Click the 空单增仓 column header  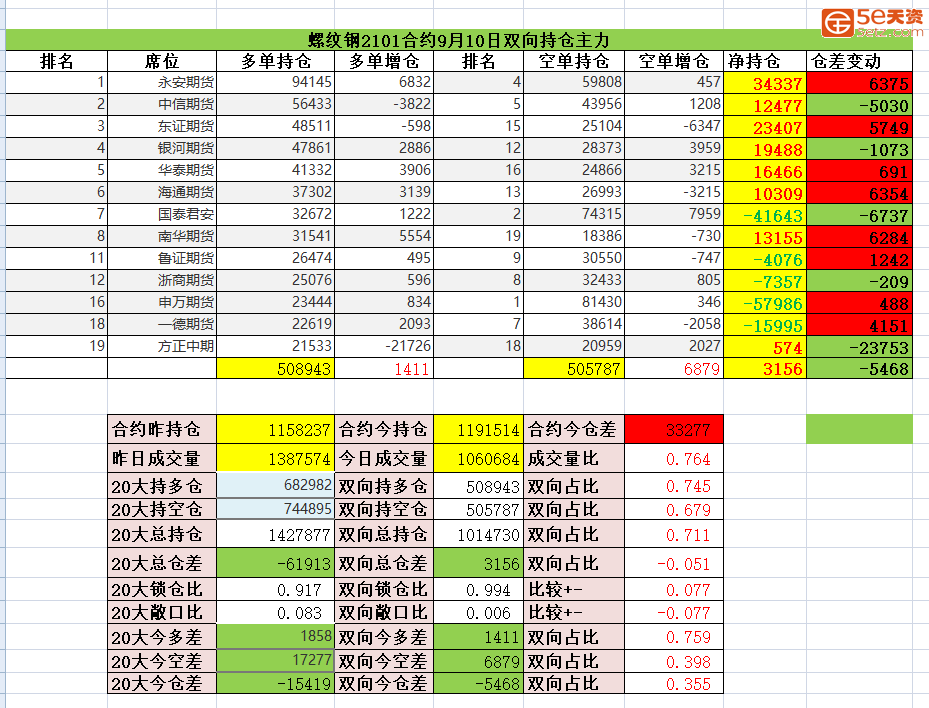pos(674,61)
